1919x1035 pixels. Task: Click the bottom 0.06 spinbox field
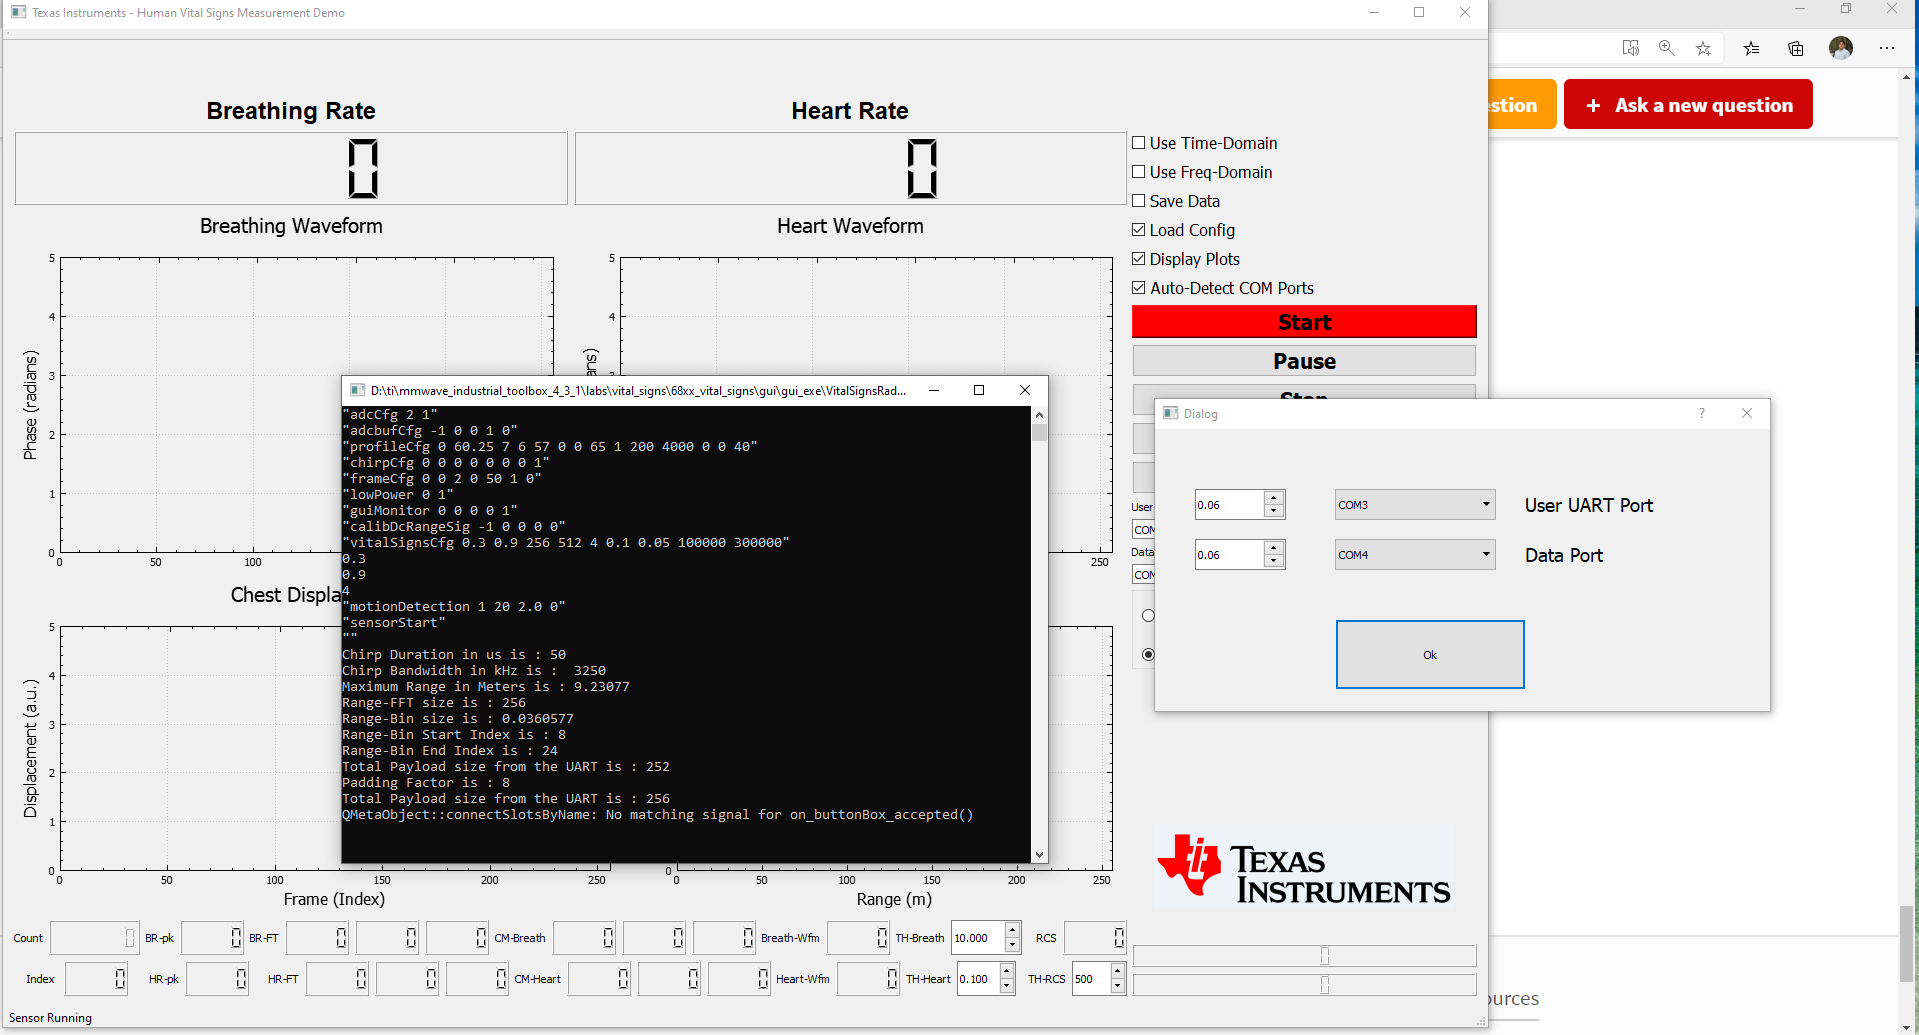1230,555
